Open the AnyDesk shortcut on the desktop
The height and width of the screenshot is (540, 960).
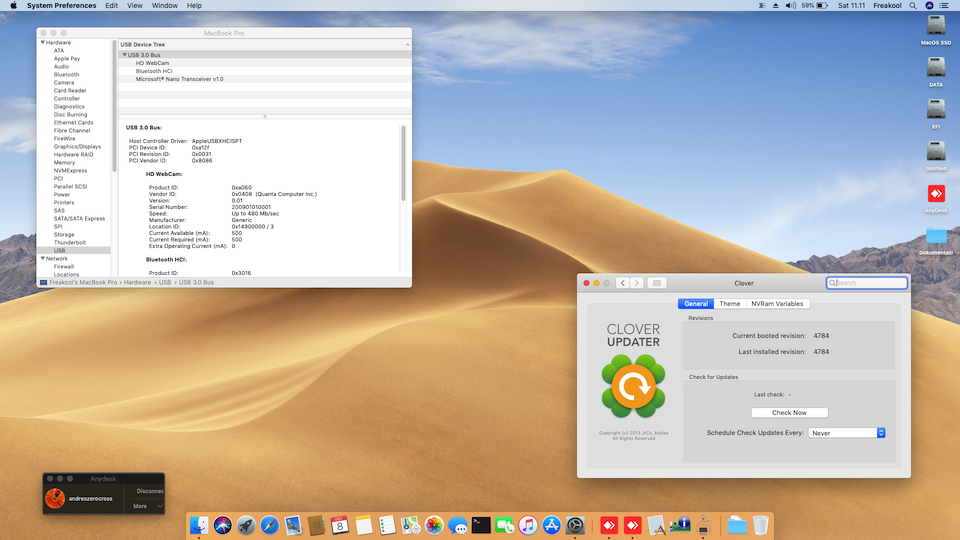936,194
